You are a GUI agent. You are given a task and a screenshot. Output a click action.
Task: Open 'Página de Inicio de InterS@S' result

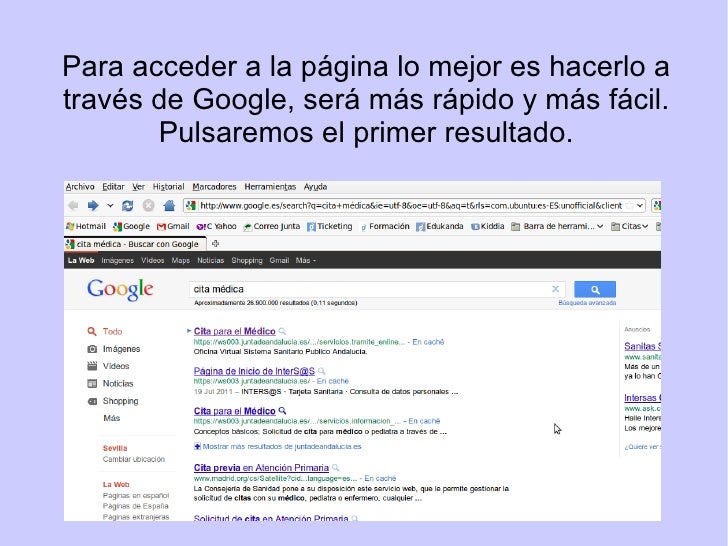click(x=254, y=371)
